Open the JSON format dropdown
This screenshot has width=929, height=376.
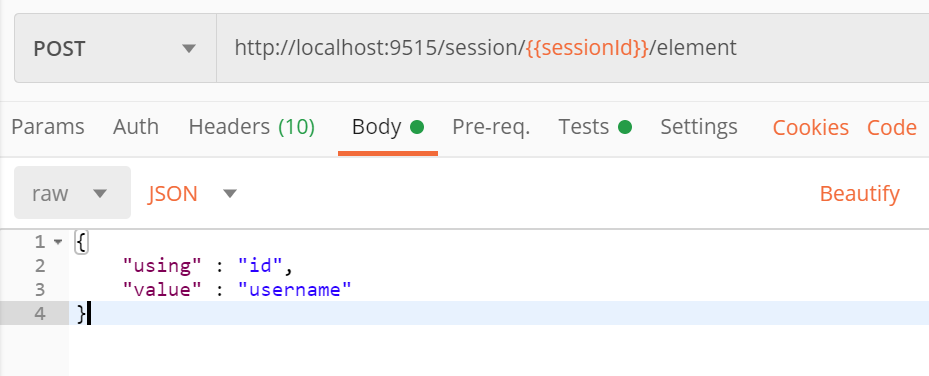[192, 194]
